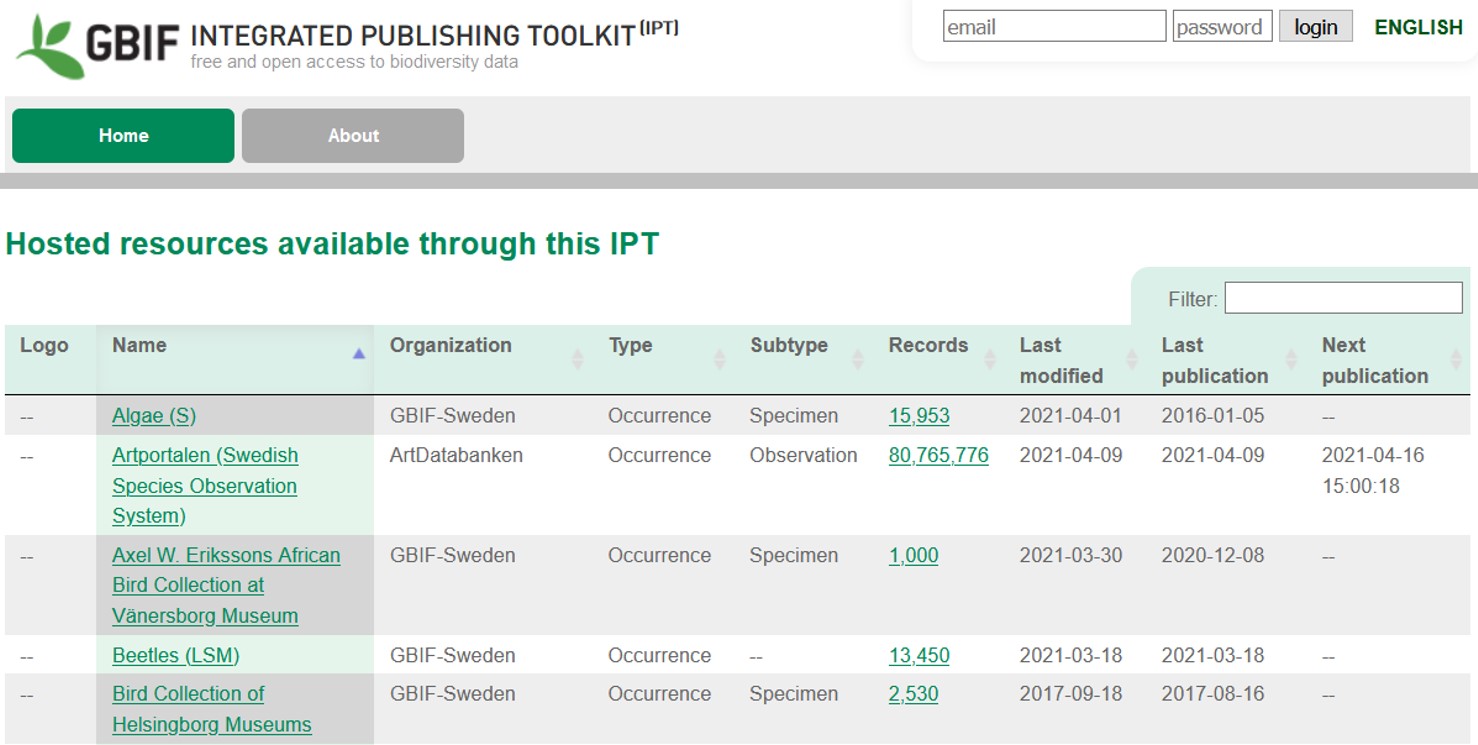Click the Logo column header

pos(44,345)
